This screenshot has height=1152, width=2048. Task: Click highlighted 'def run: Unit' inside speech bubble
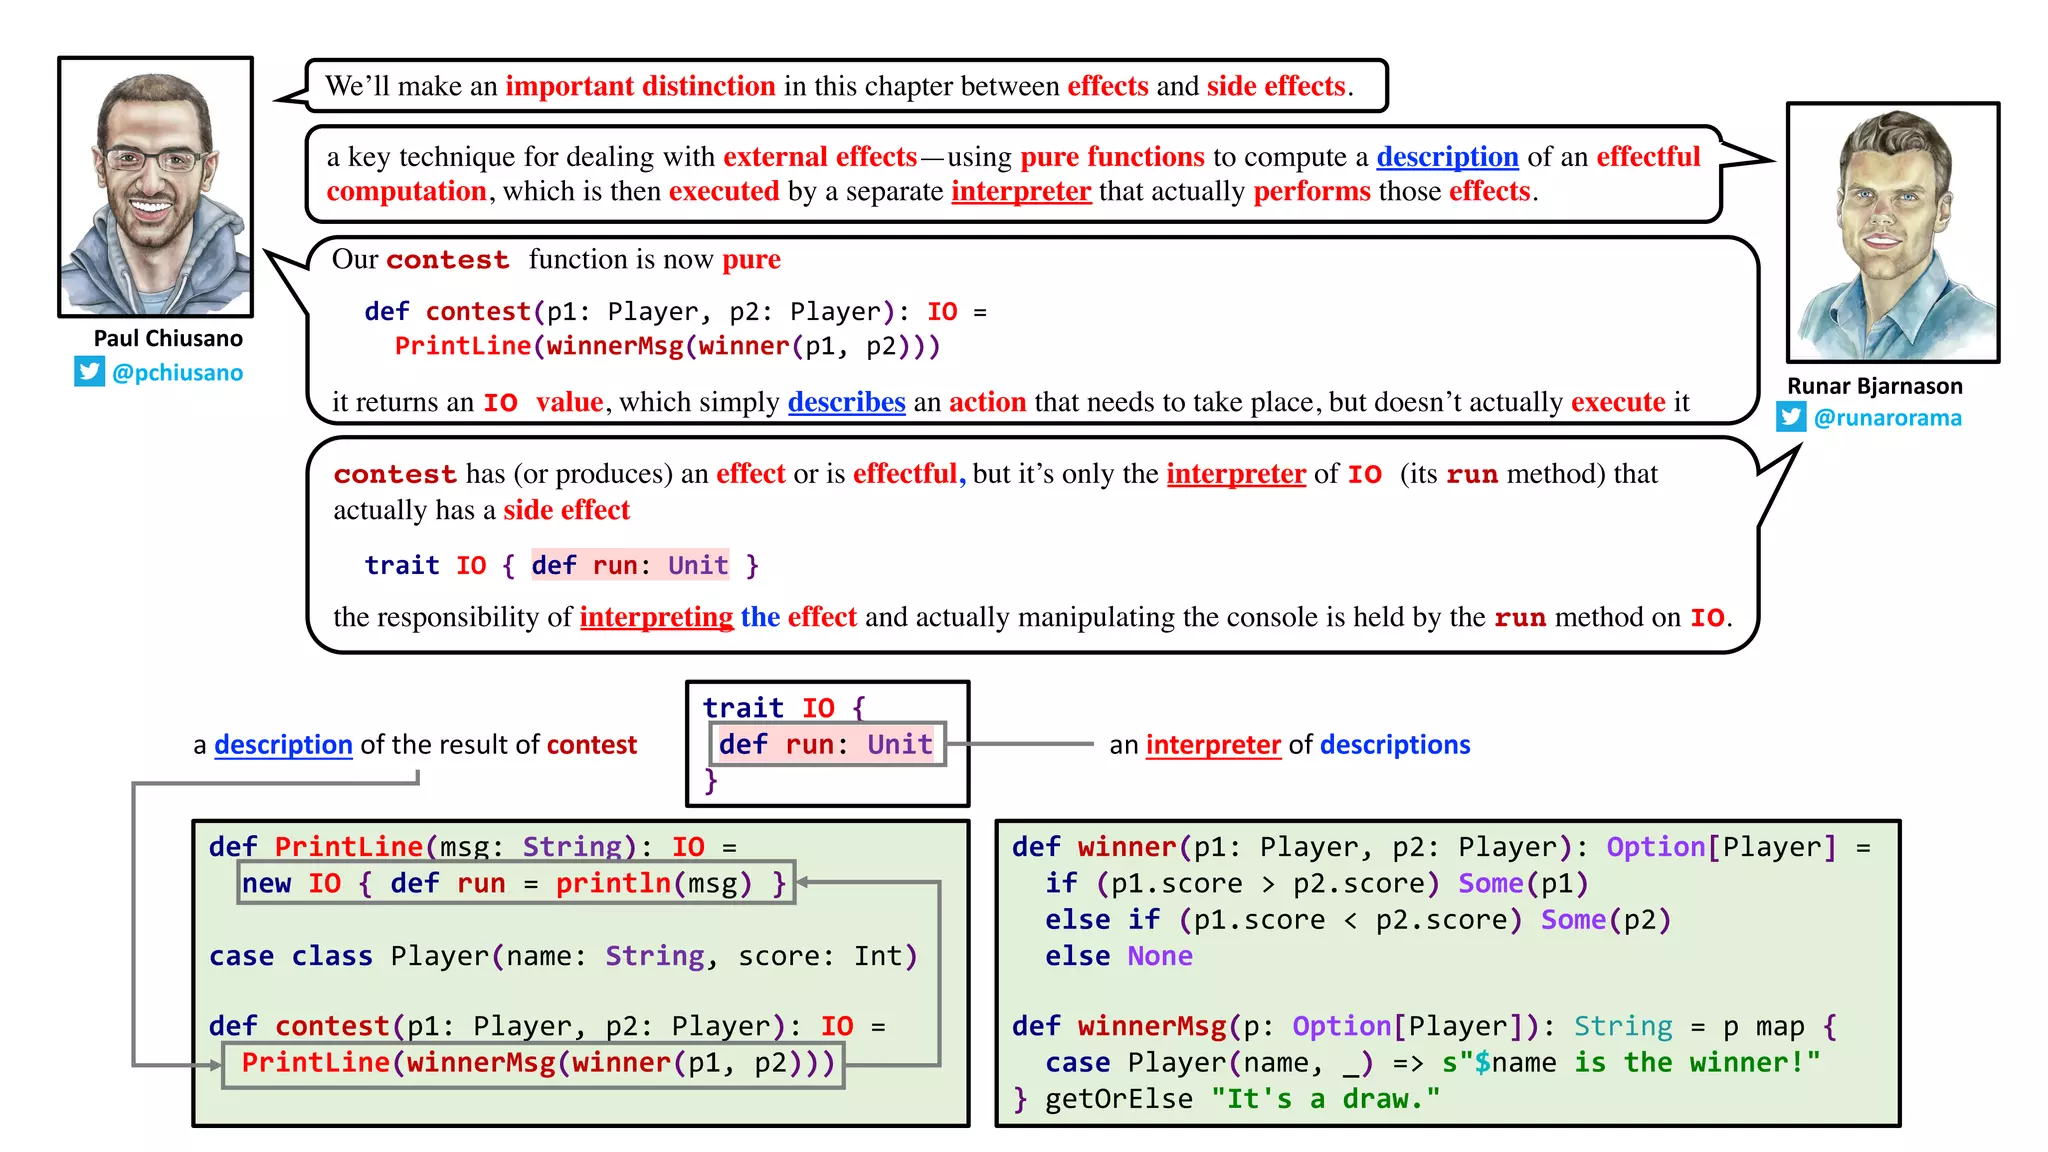[629, 566]
